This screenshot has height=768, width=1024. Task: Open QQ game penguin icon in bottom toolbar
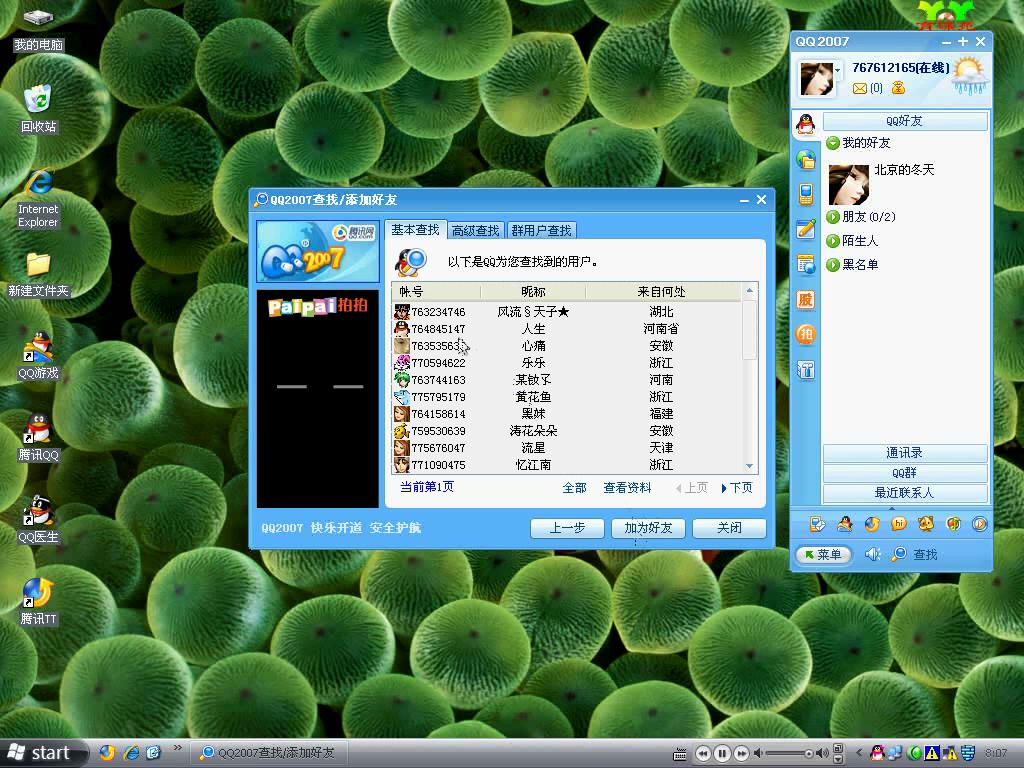click(844, 524)
